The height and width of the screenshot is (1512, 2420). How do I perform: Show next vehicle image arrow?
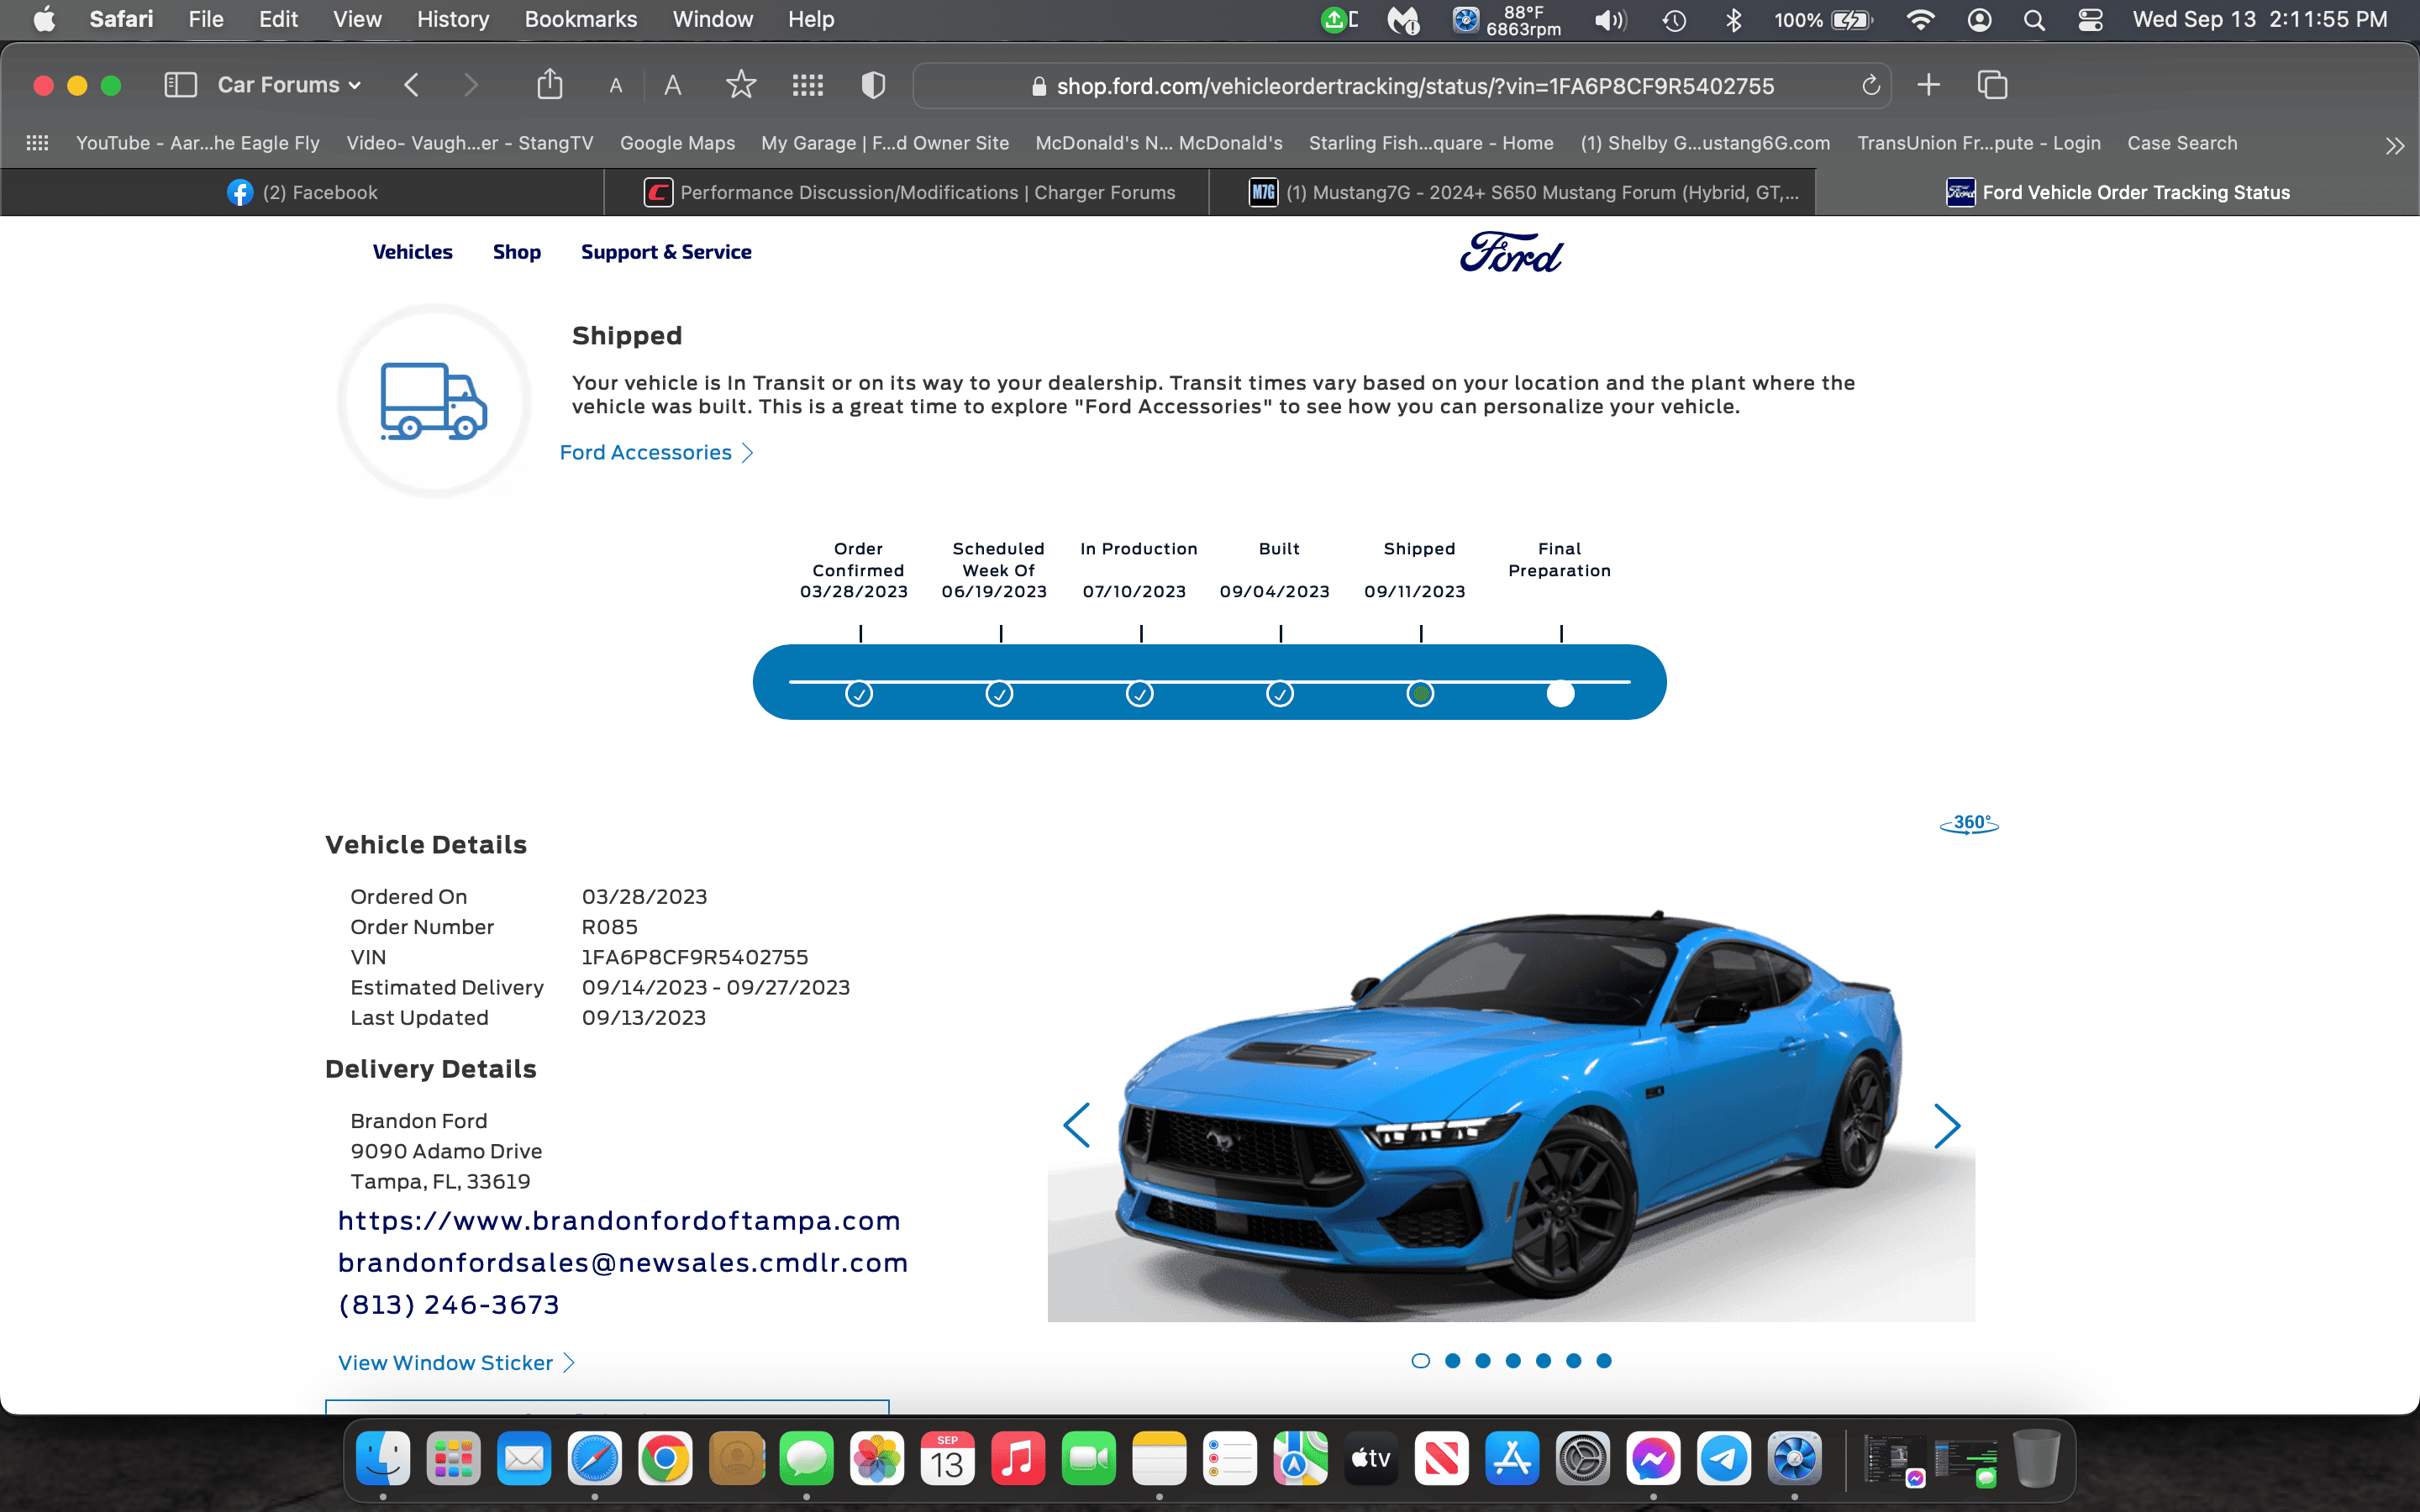pyautogui.click(x=1946, y=1126)
